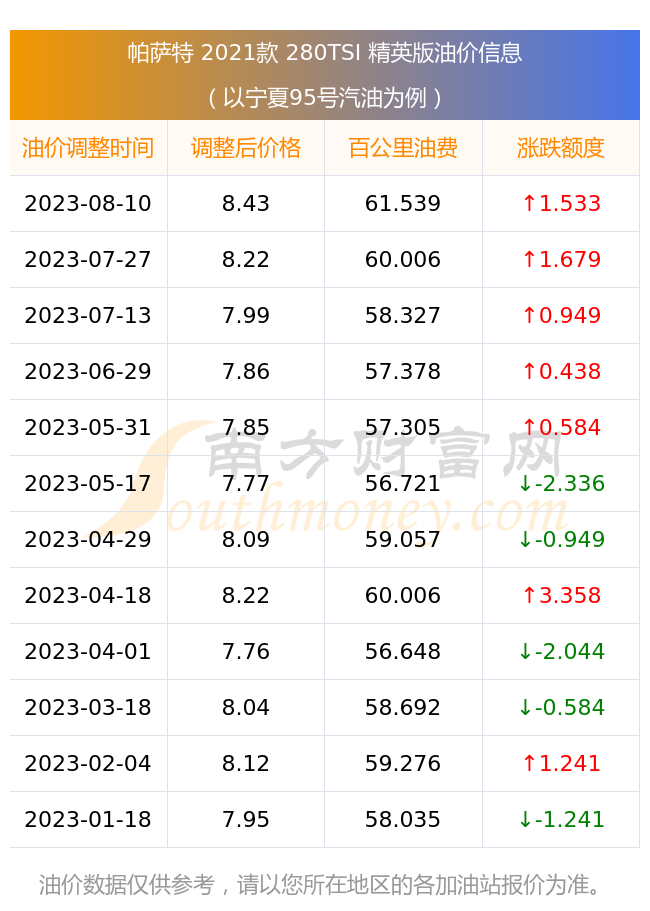This screenshot has height=911, width=650.
Task: Select the 2023-04-18 date cell
Action: point(88,595)
